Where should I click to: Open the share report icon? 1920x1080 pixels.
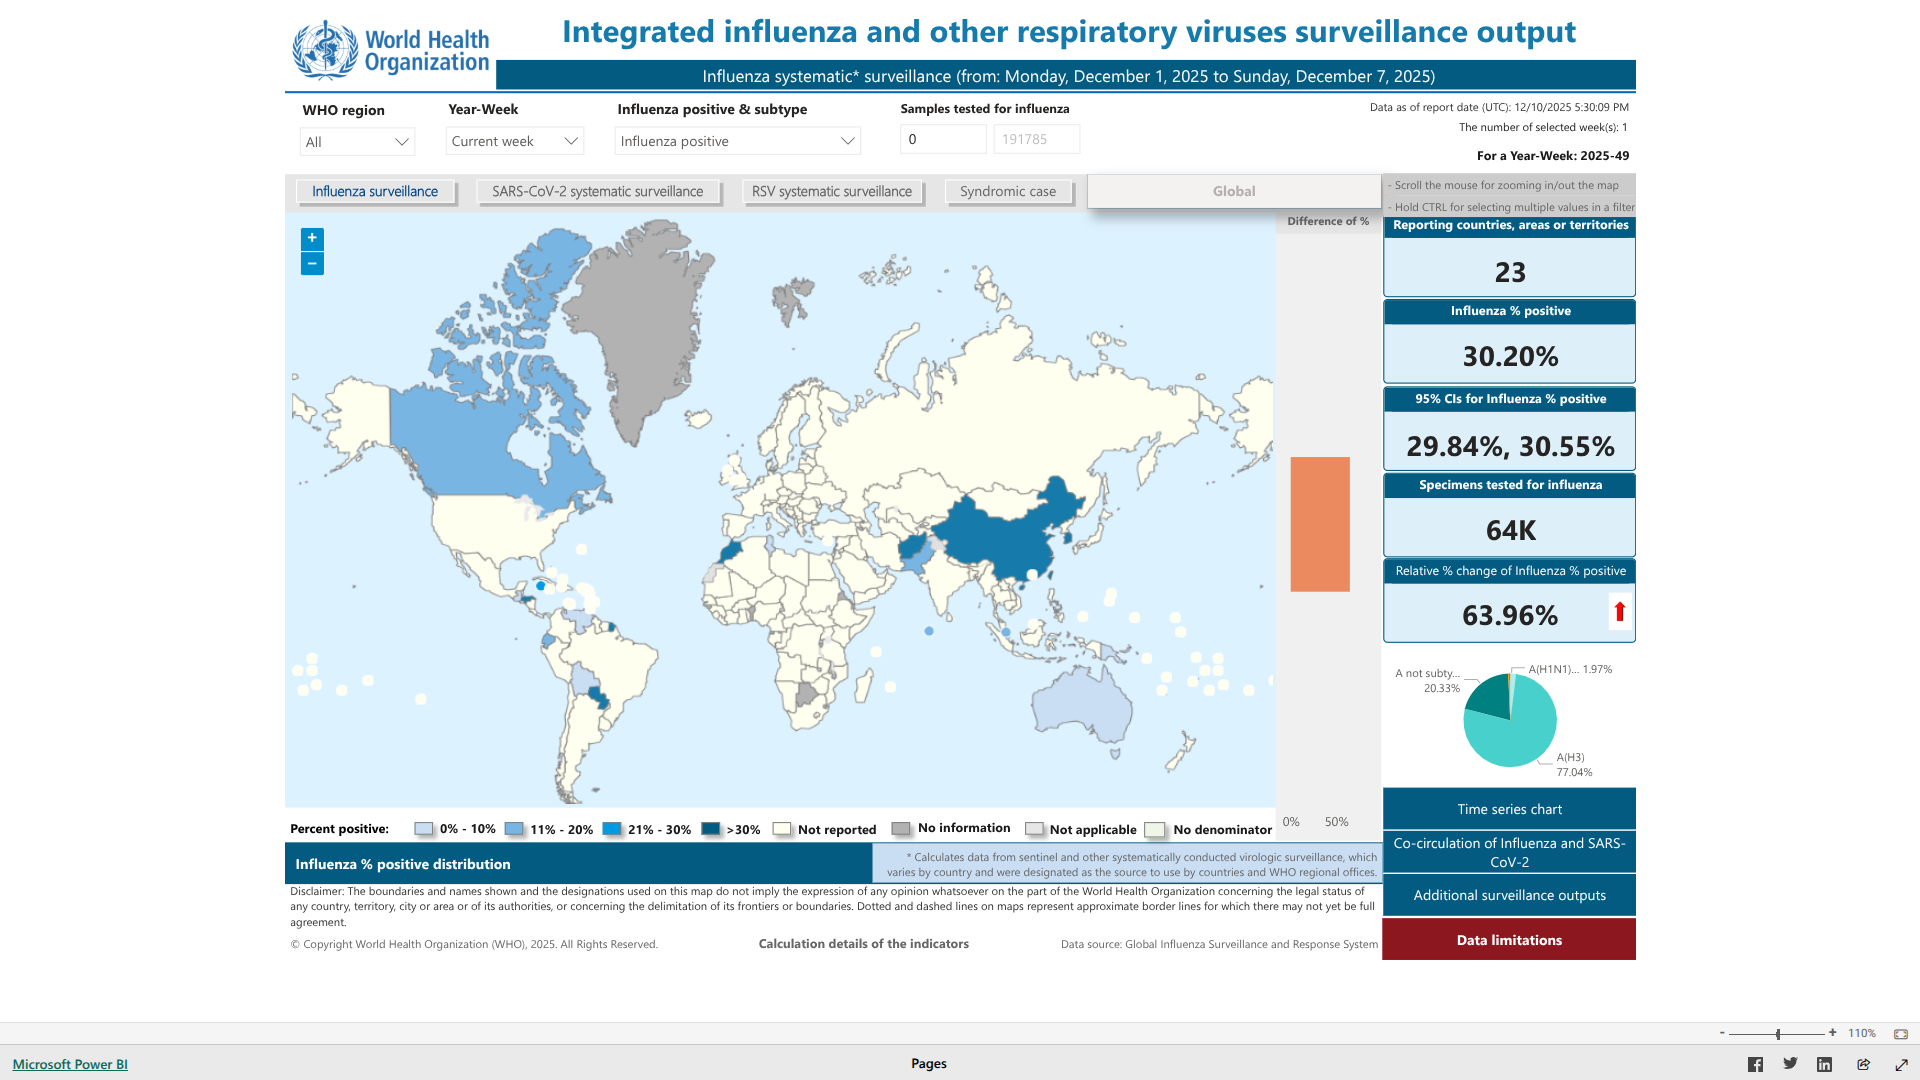pos(1863,1064)
